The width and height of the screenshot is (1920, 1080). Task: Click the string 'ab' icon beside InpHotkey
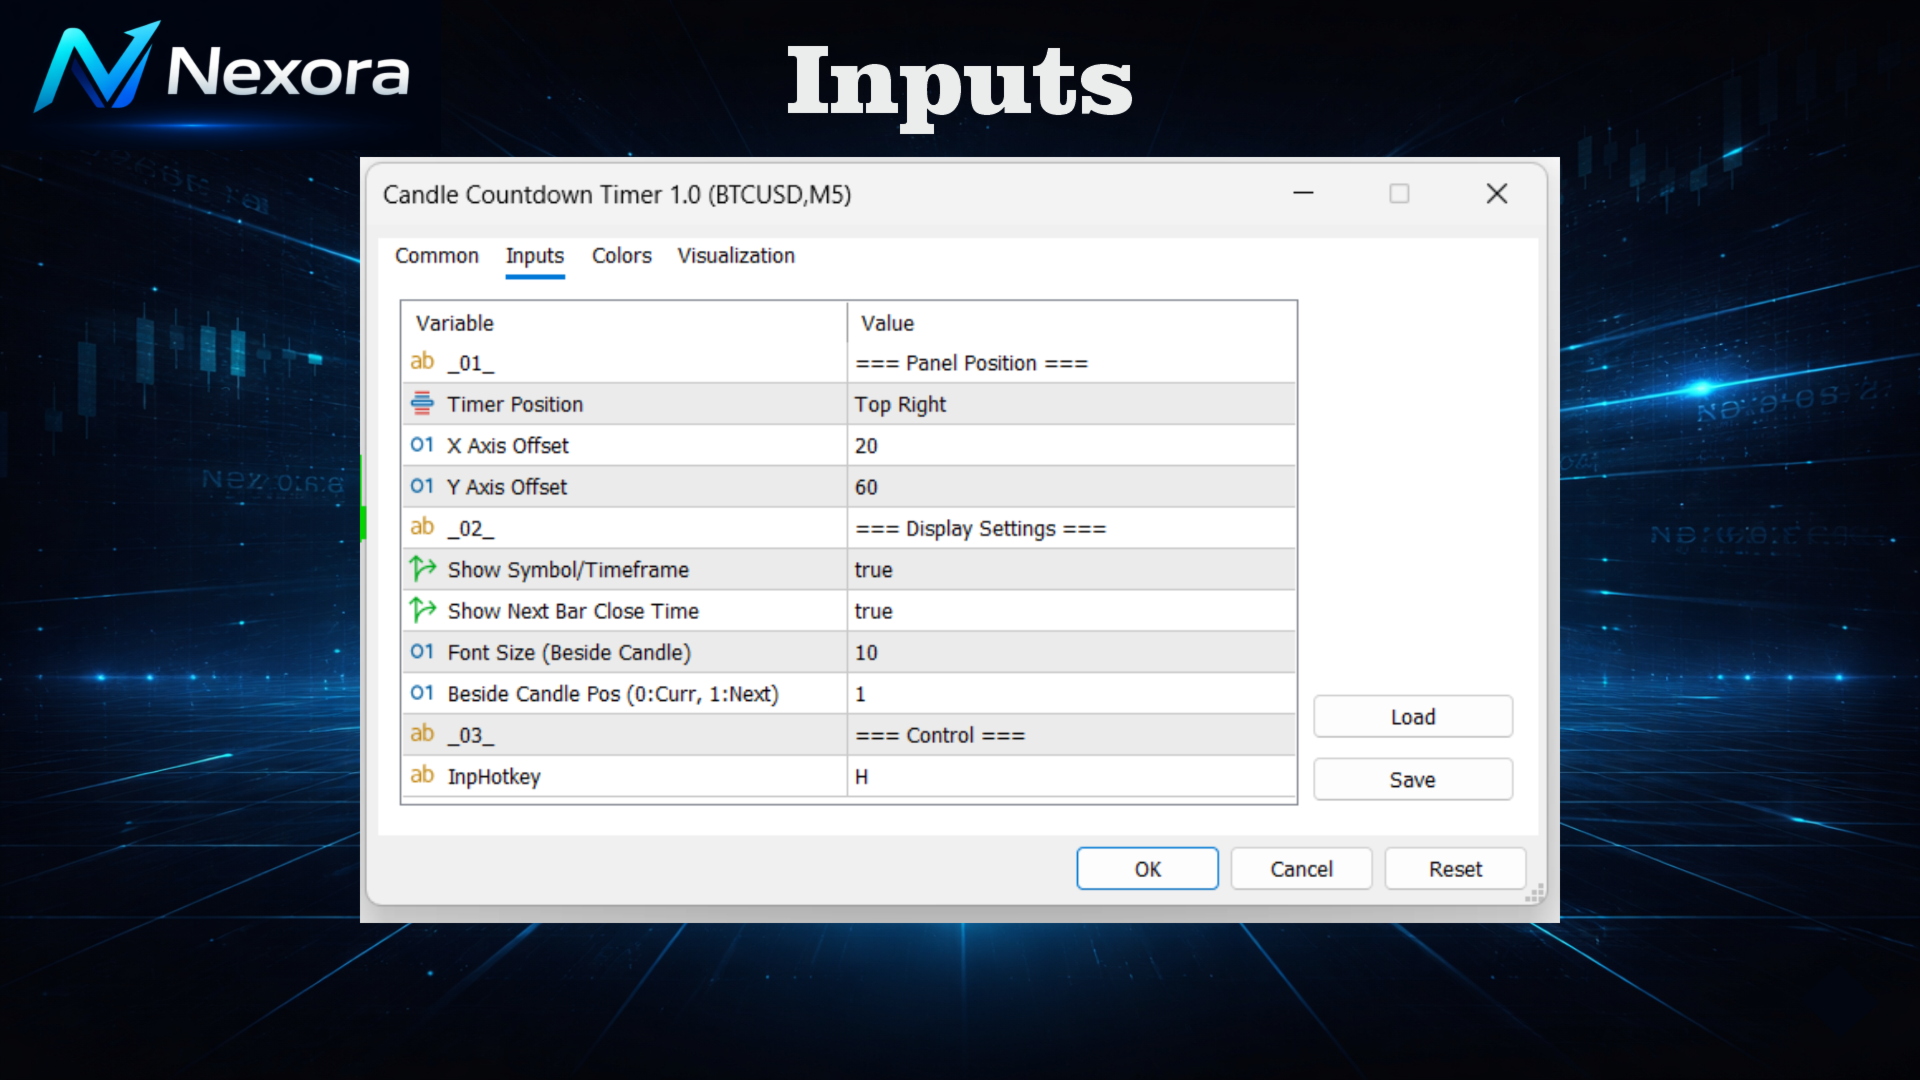click(422, 775)
